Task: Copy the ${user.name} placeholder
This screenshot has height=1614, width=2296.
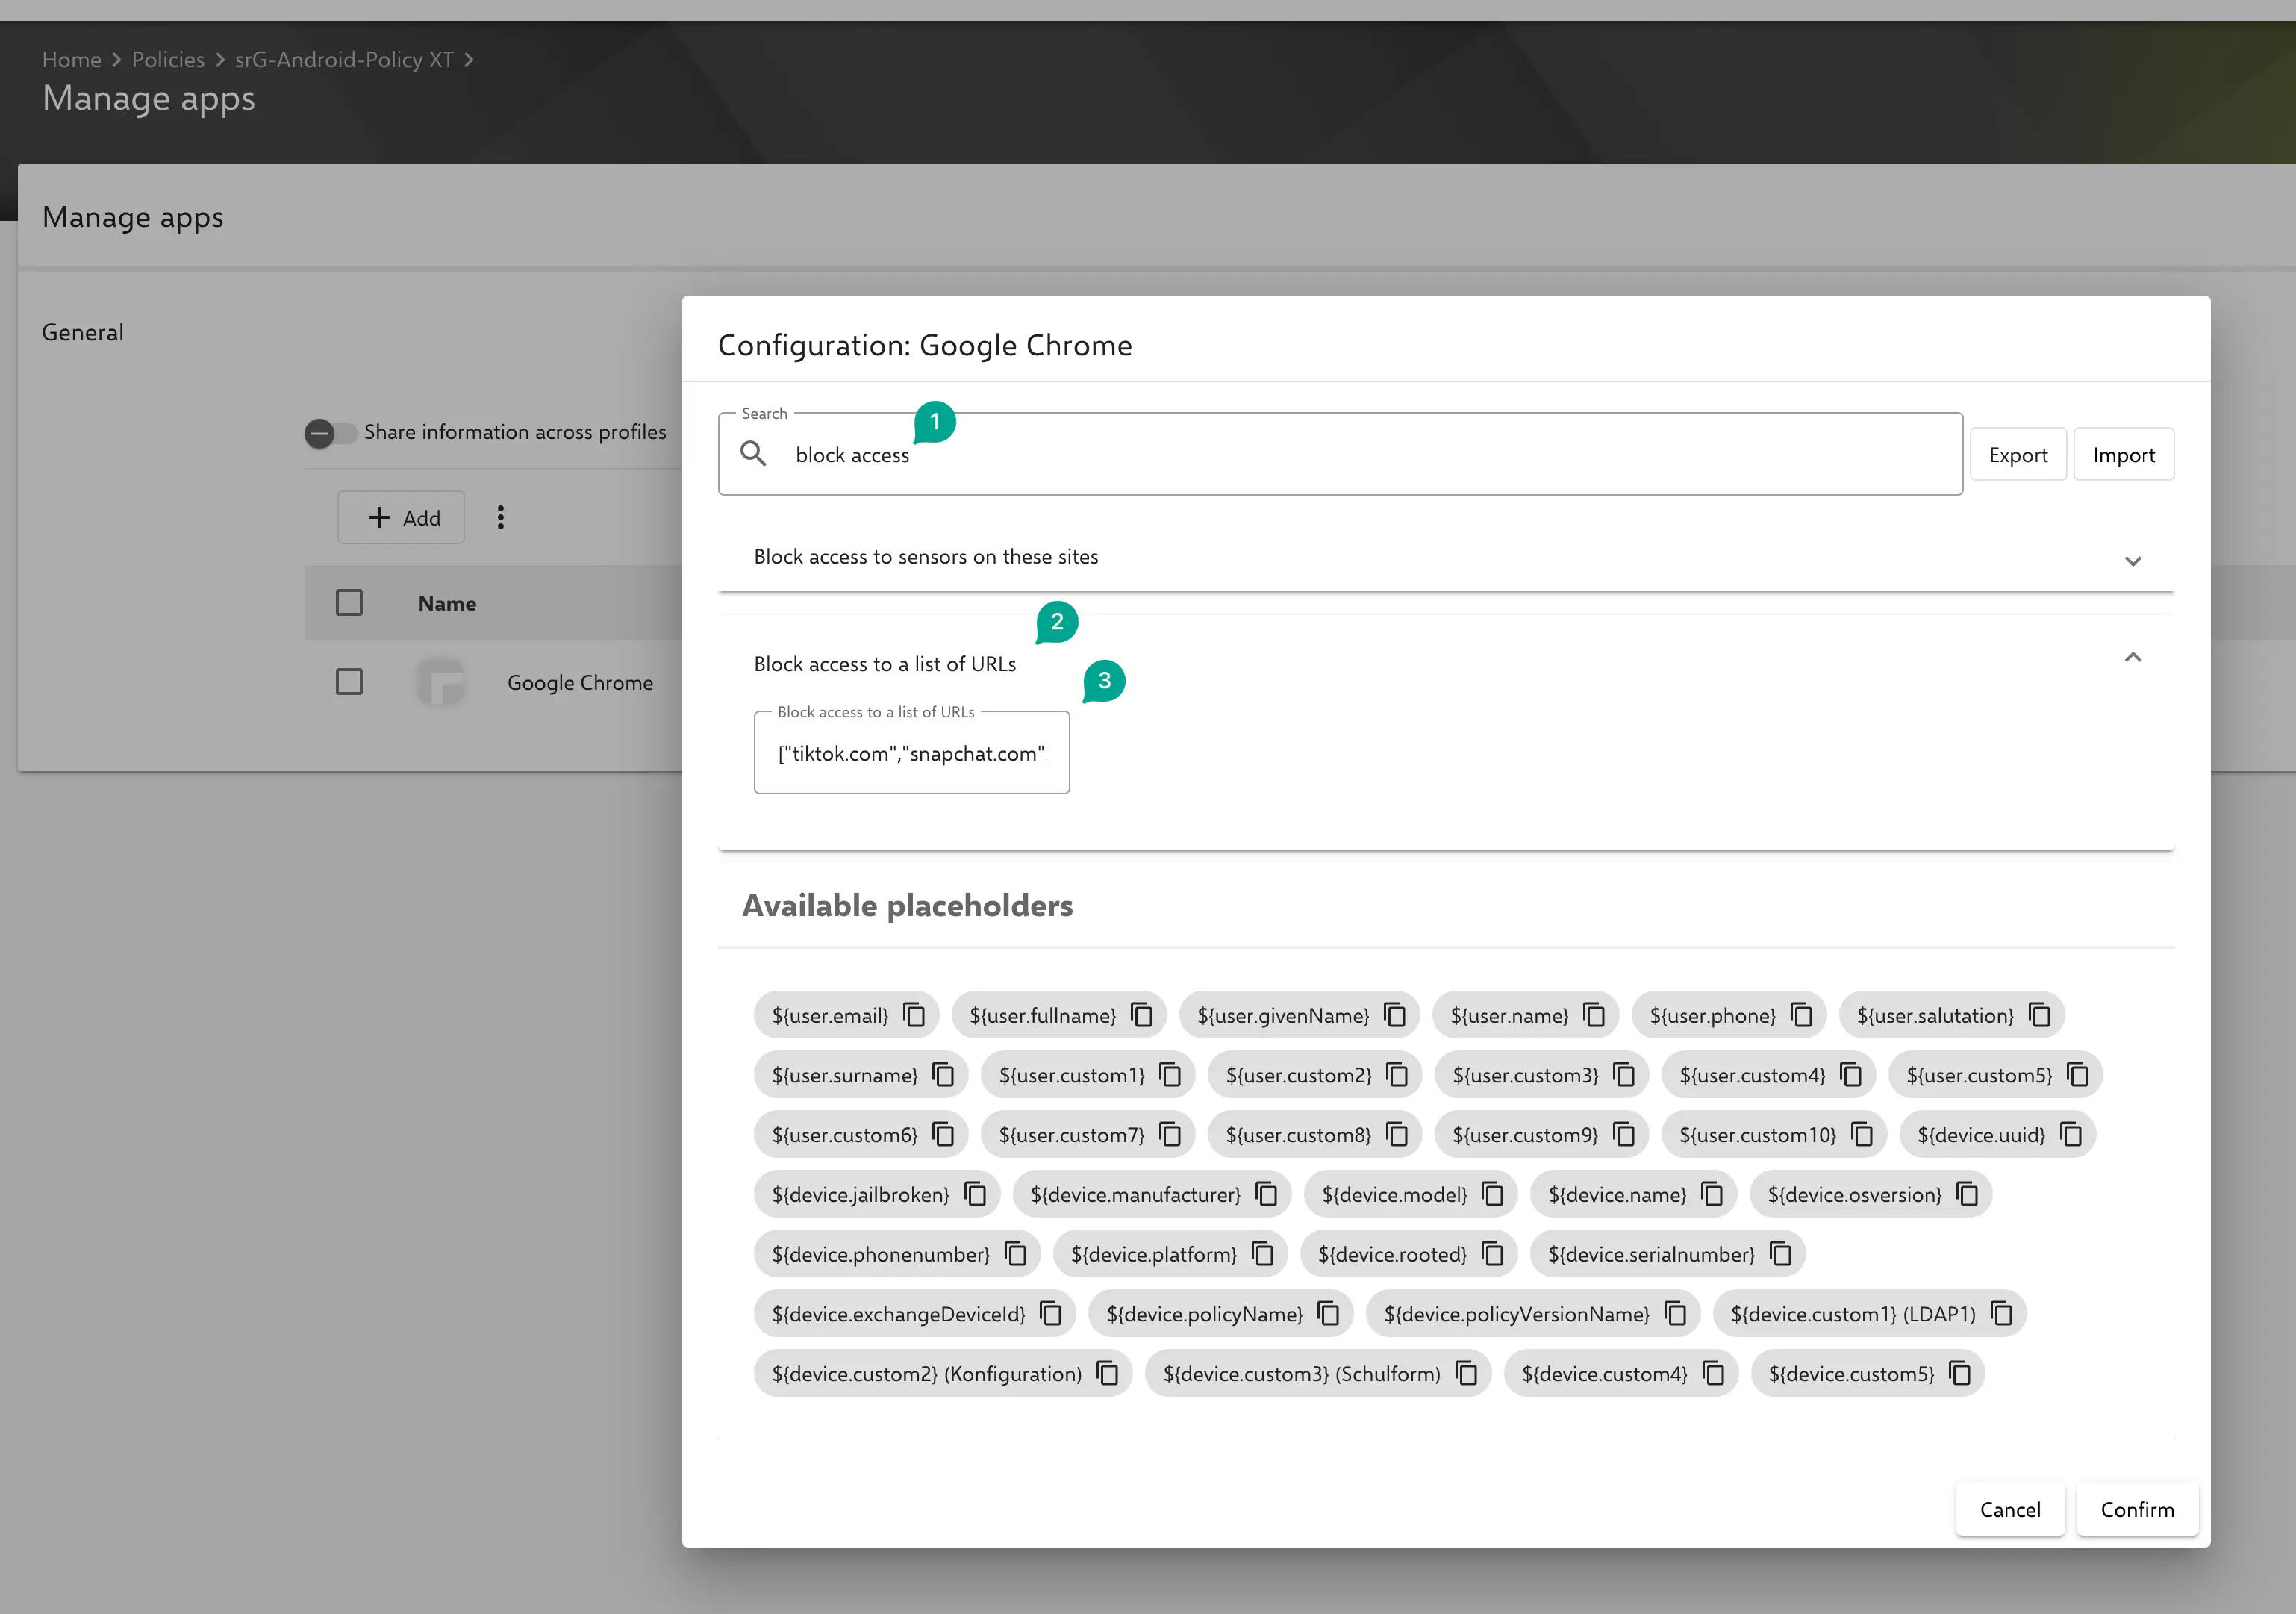Action: pos(1595,1016)
